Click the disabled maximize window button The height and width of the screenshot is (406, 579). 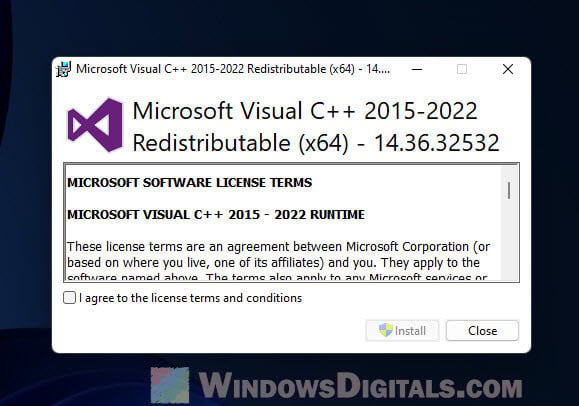pyautogui.click(x=462, y=69)
